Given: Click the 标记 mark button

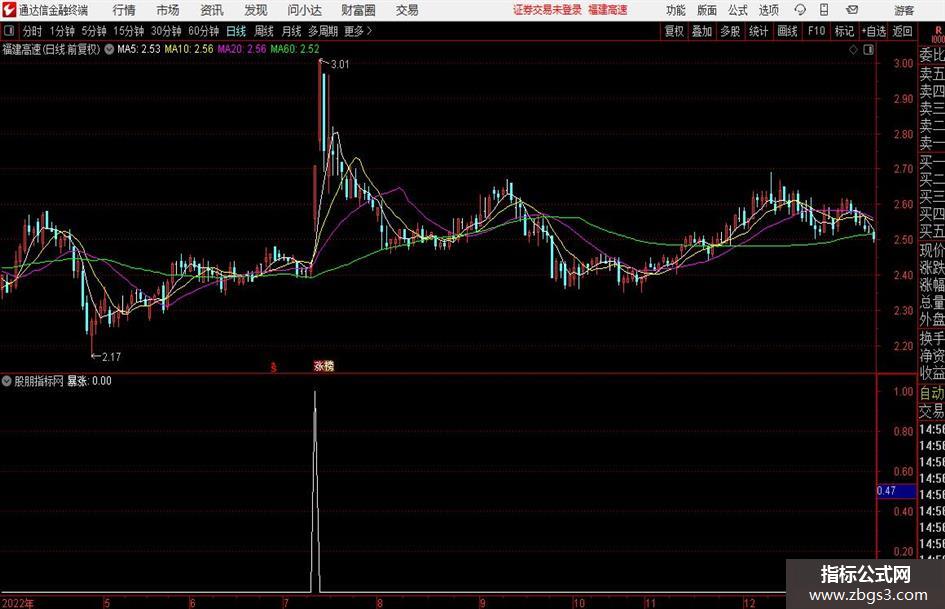Looking at the screenshot, I should tap(844, 31).
